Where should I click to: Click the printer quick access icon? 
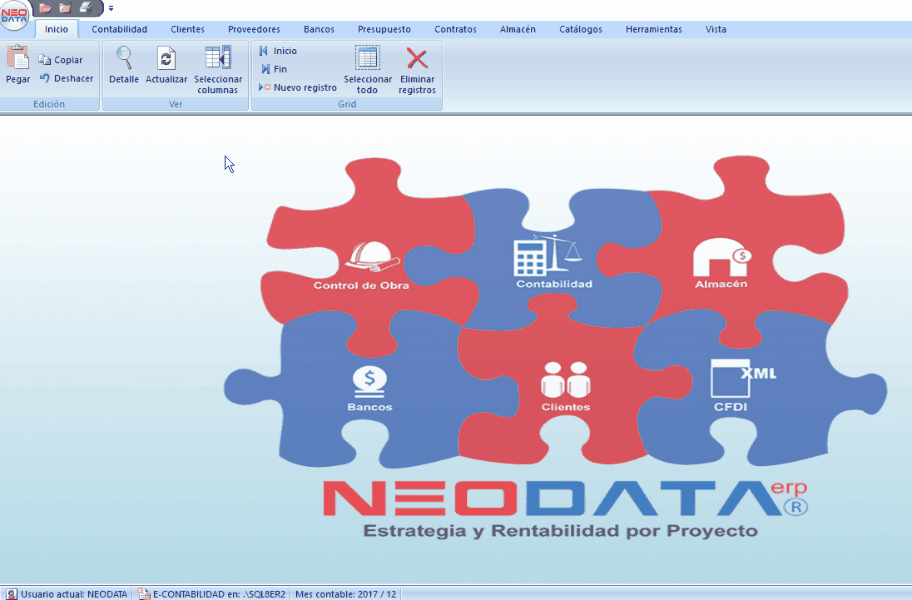click(86, 8)
